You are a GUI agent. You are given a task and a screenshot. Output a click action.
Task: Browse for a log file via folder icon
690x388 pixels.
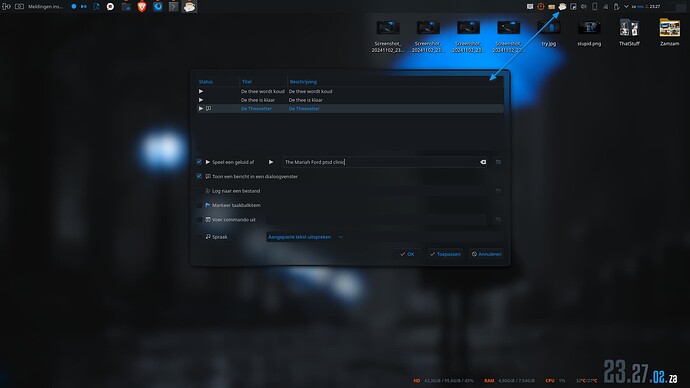tap(498, 191)
